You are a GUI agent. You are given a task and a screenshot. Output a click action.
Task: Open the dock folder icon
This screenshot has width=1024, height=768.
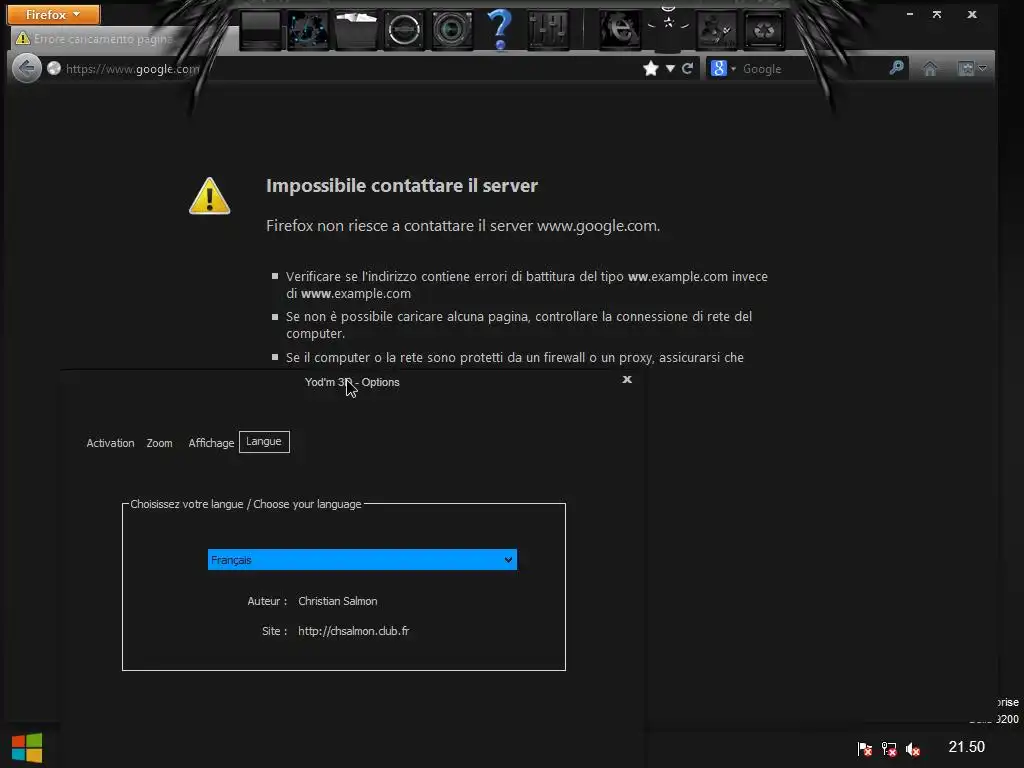pyautogui.click(x=356, y=30)
